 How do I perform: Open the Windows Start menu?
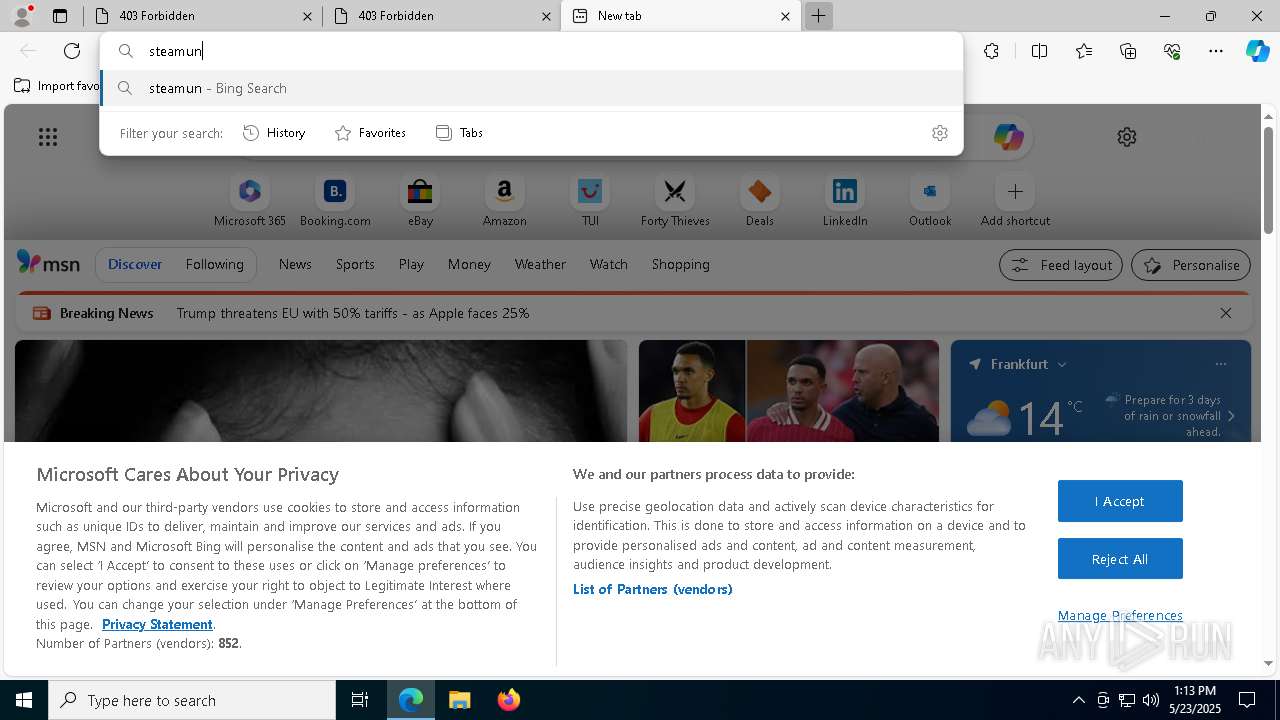(24, 700)
